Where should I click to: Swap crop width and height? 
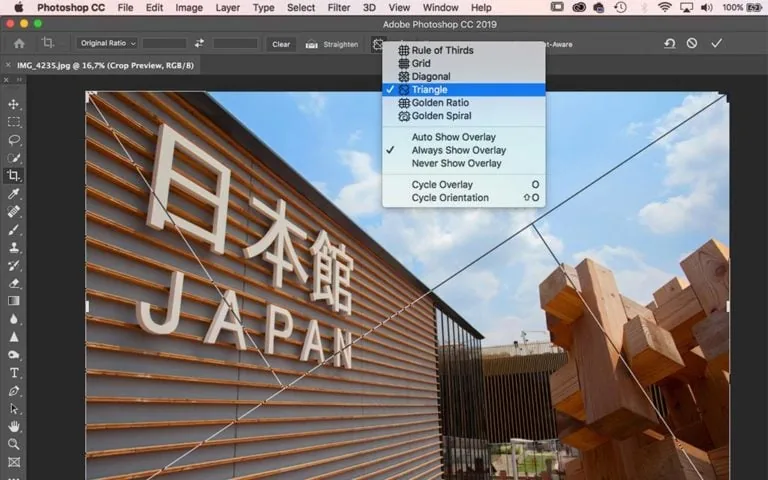[199, 43]
